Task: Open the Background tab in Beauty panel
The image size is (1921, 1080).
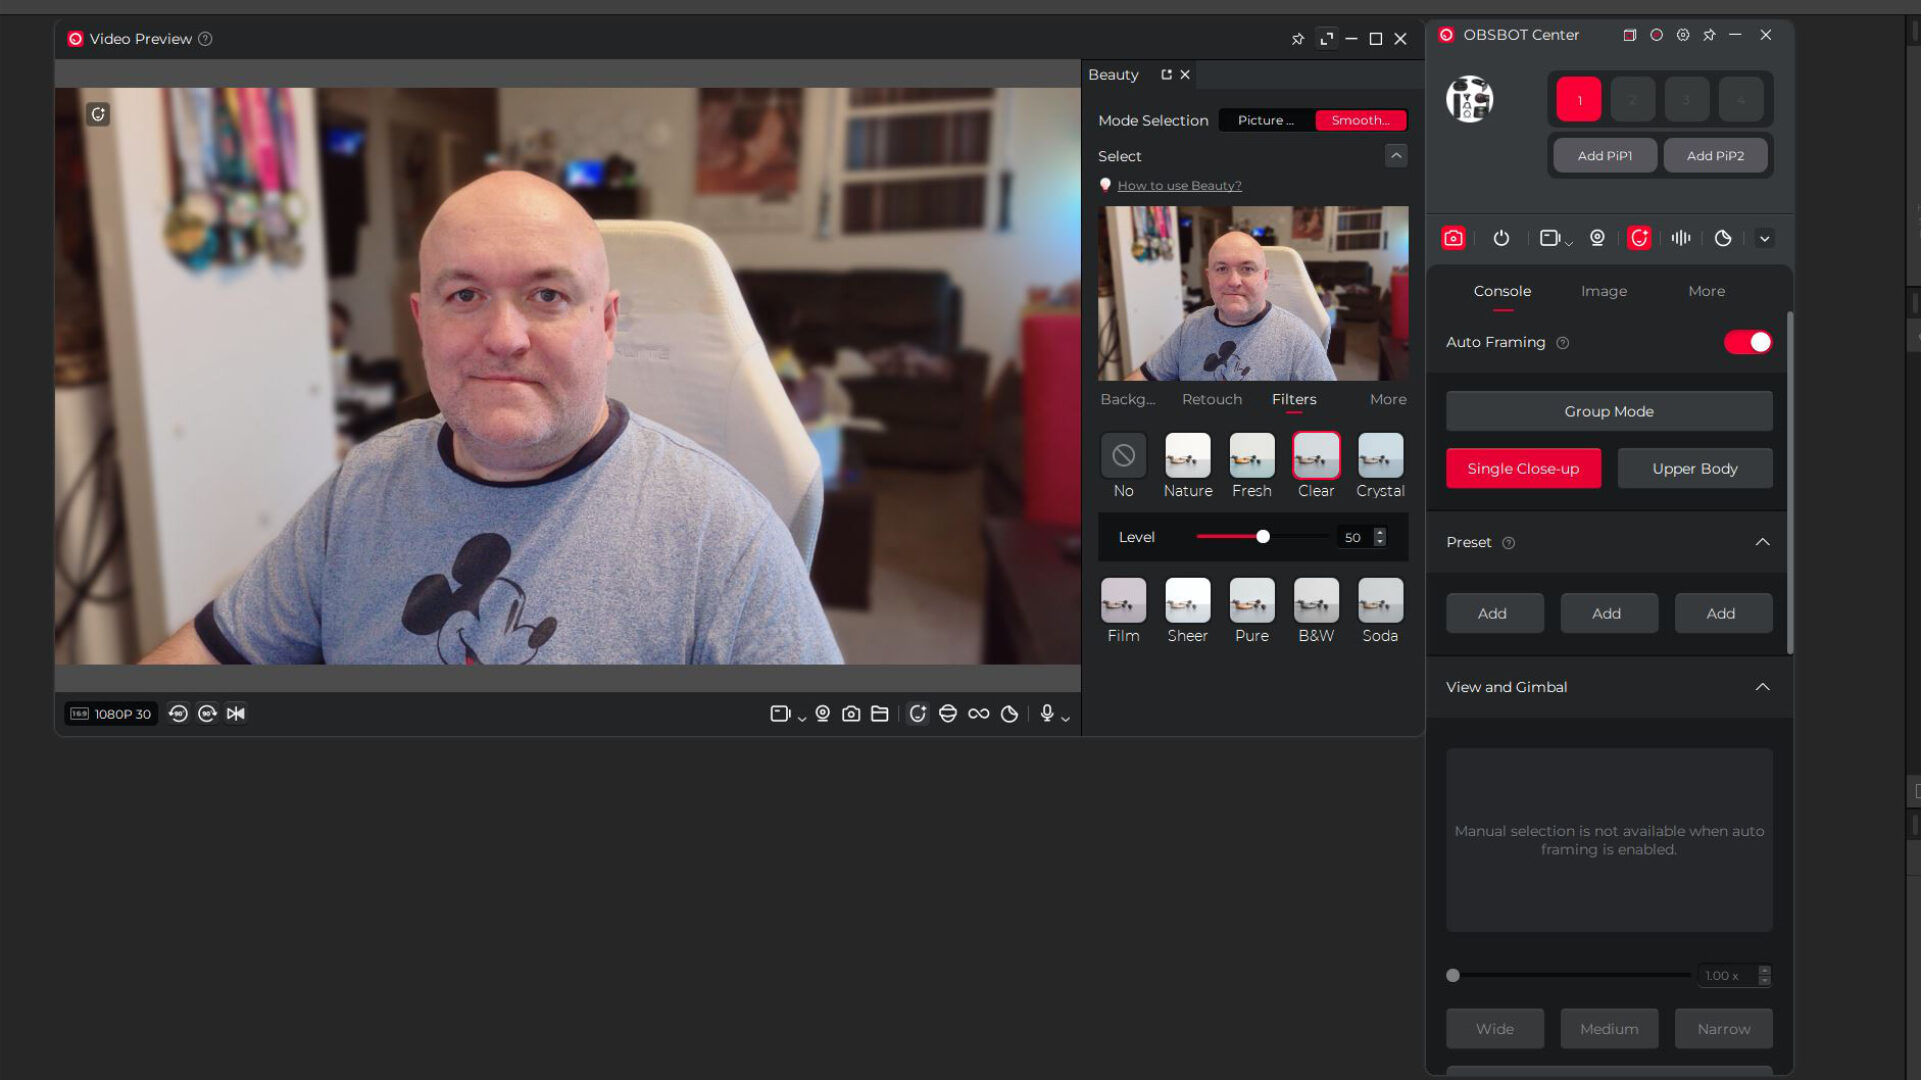Action: coord(1127,399)
